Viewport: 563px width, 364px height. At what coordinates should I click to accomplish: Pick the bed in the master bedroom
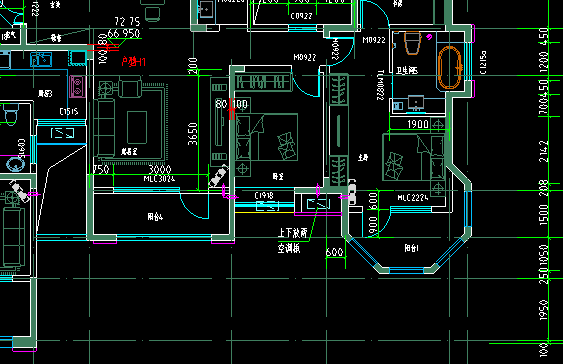click(414, 157)
